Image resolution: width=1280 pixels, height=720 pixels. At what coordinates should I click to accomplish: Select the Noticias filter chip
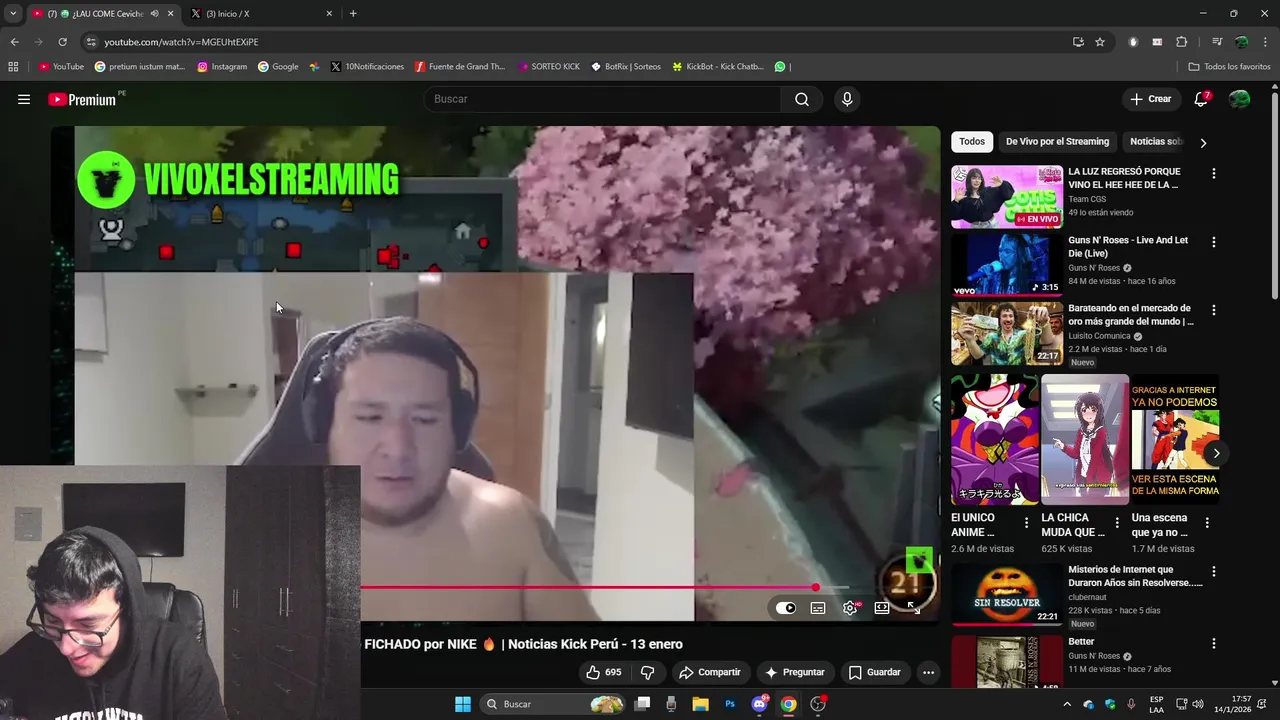[1155, 142]
